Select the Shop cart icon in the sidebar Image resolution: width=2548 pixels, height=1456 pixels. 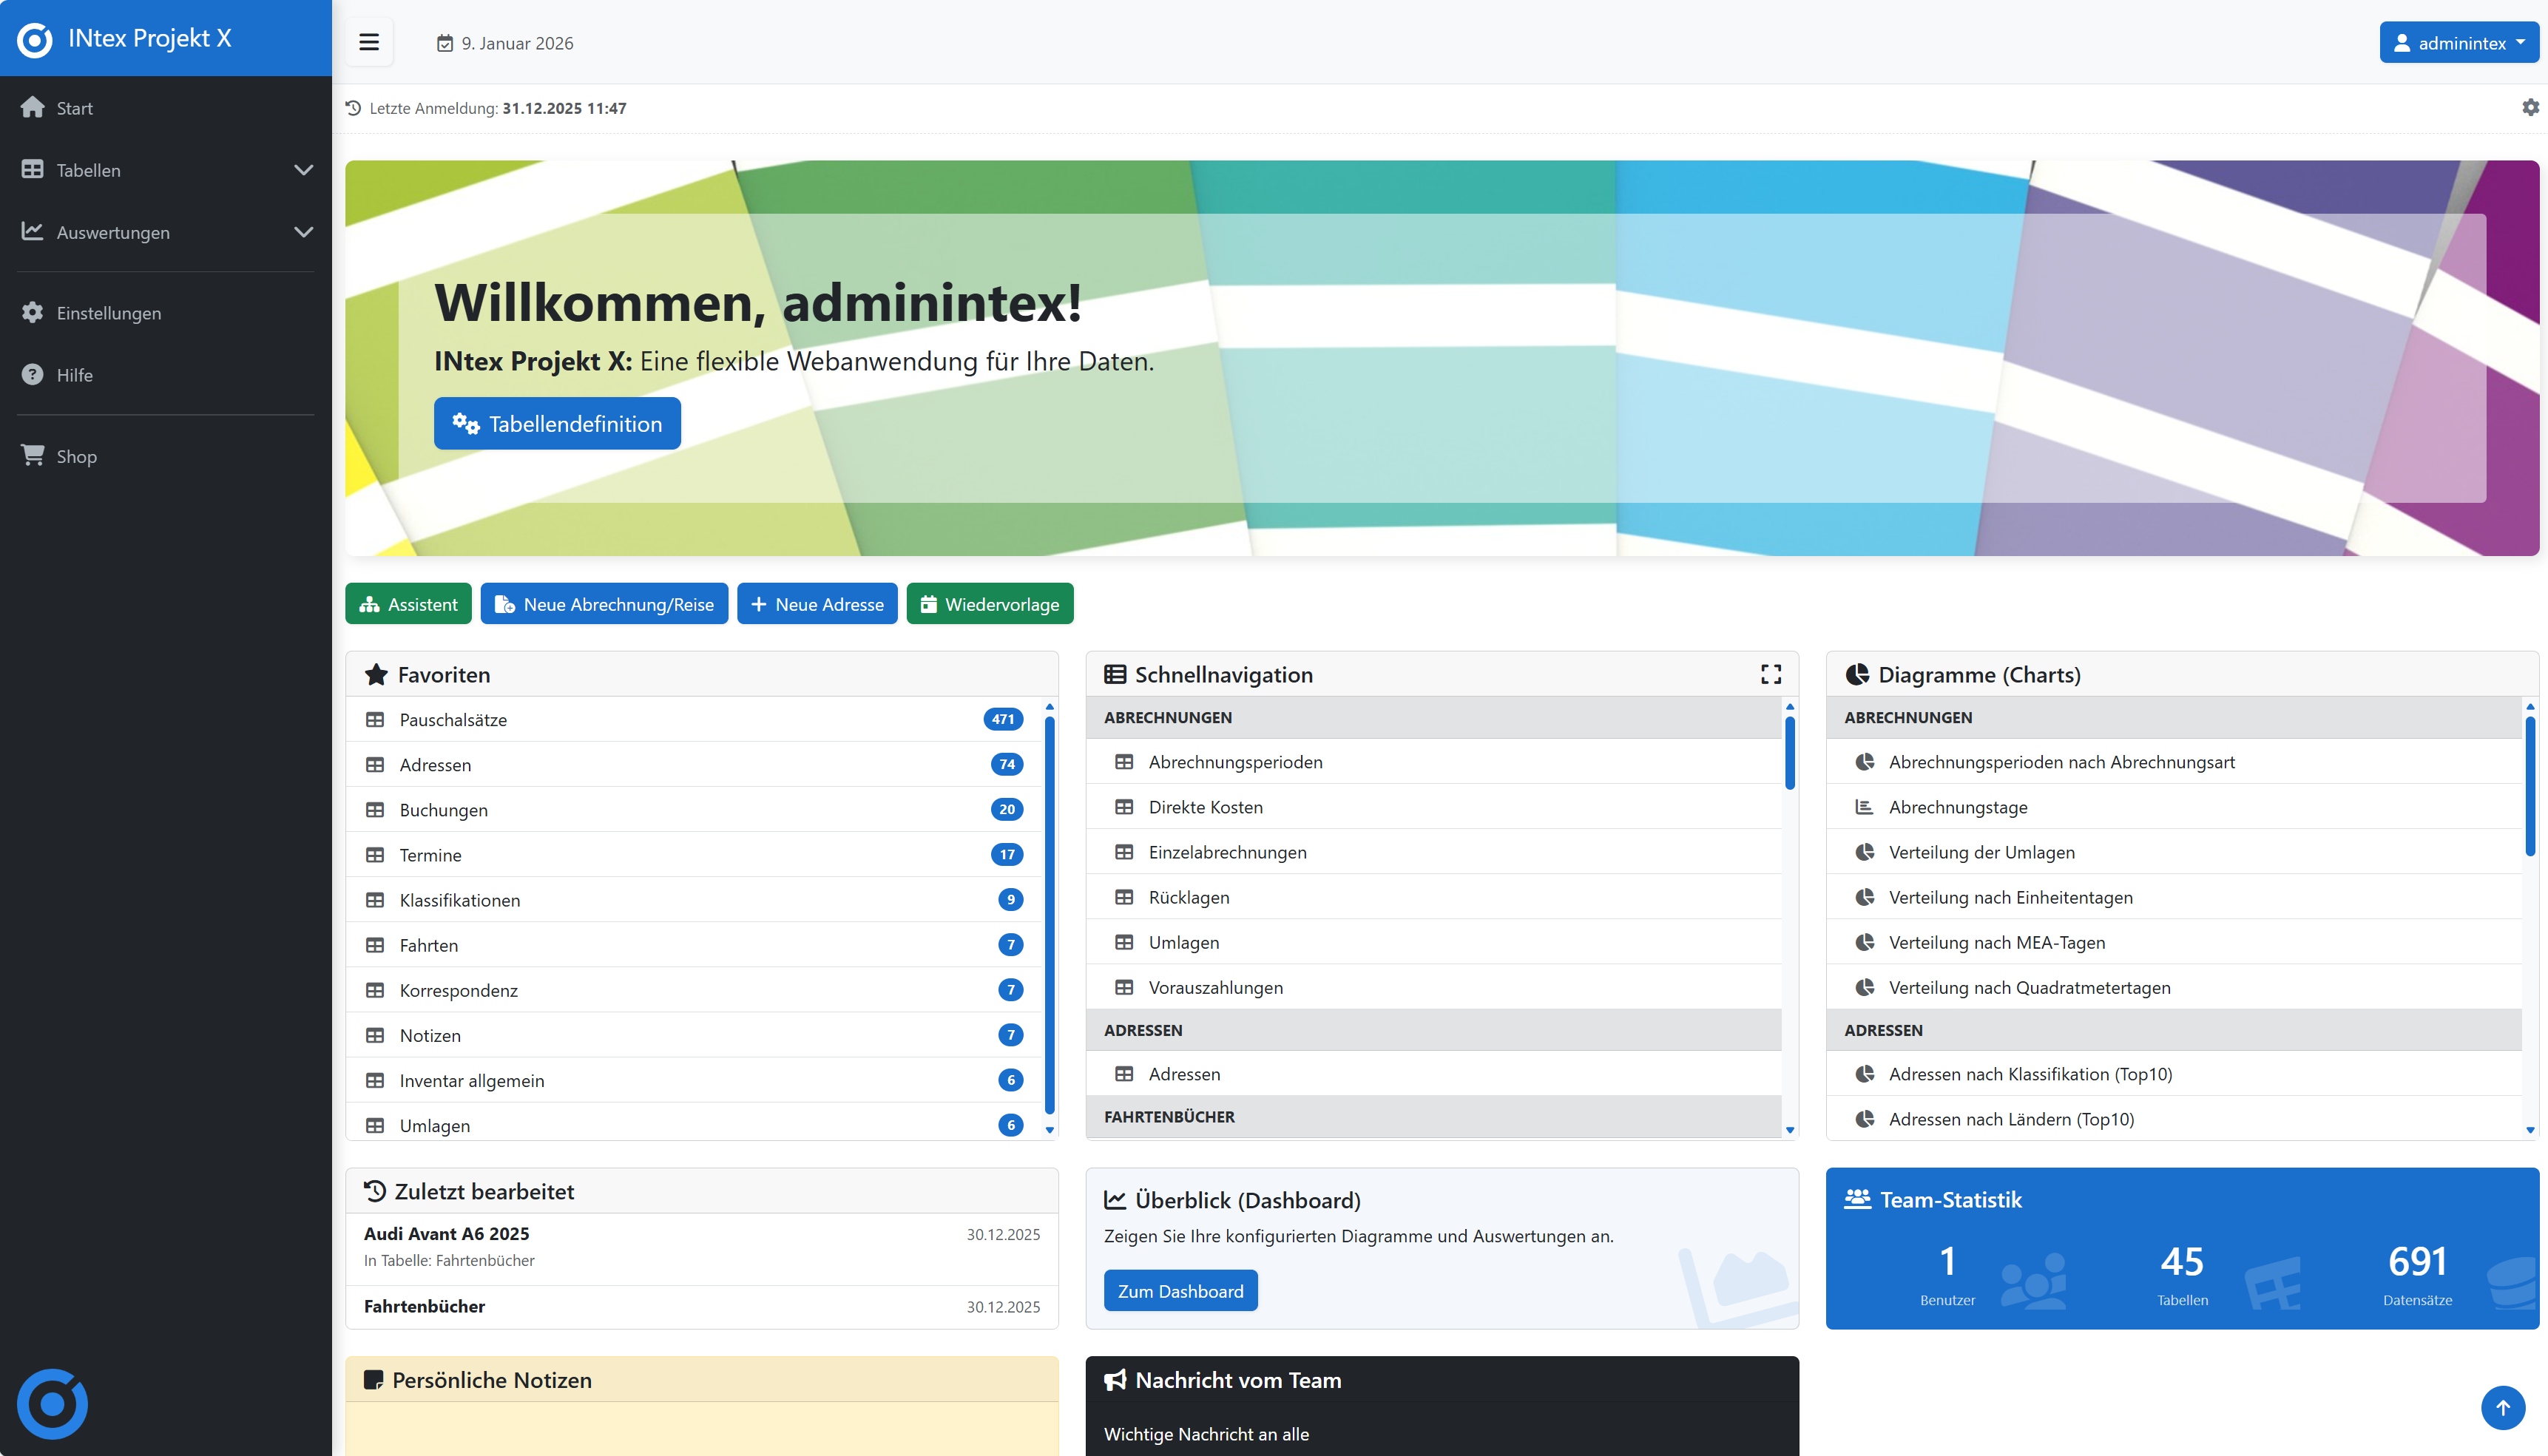coord(33,455)
